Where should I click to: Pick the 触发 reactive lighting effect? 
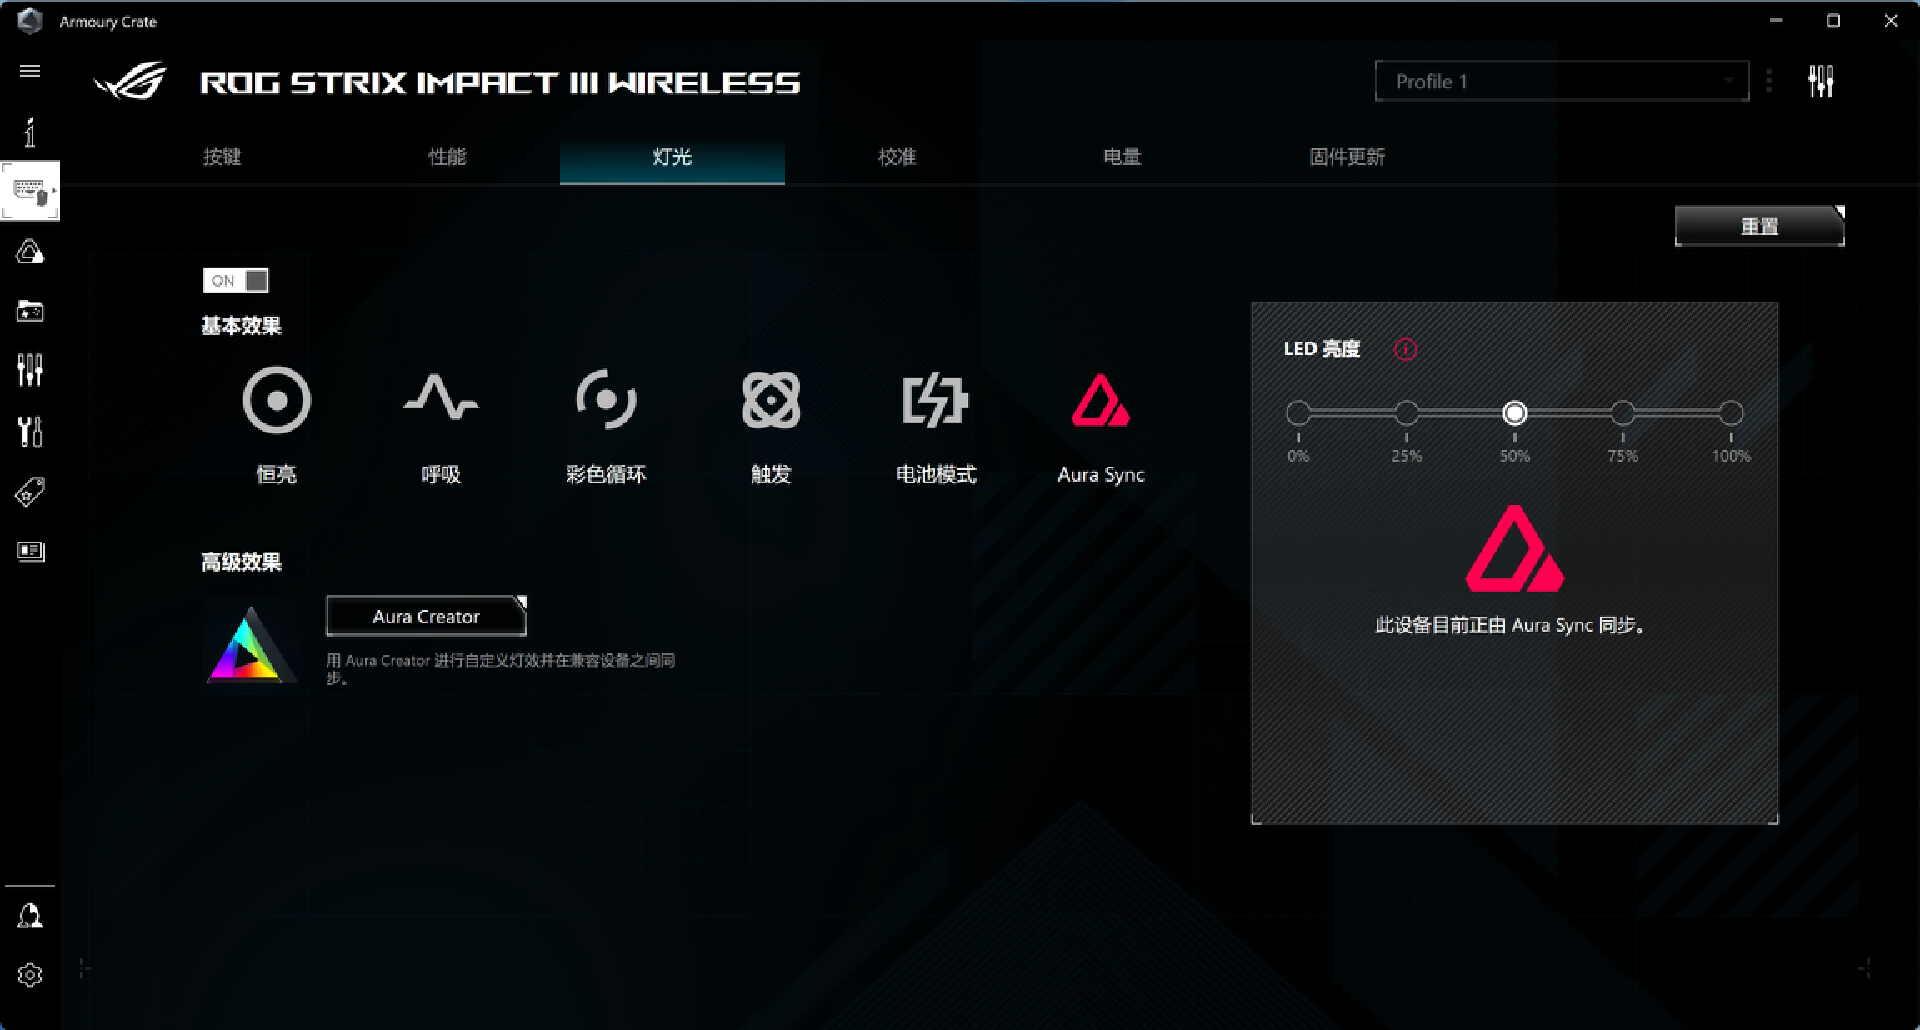pos(771,400)
